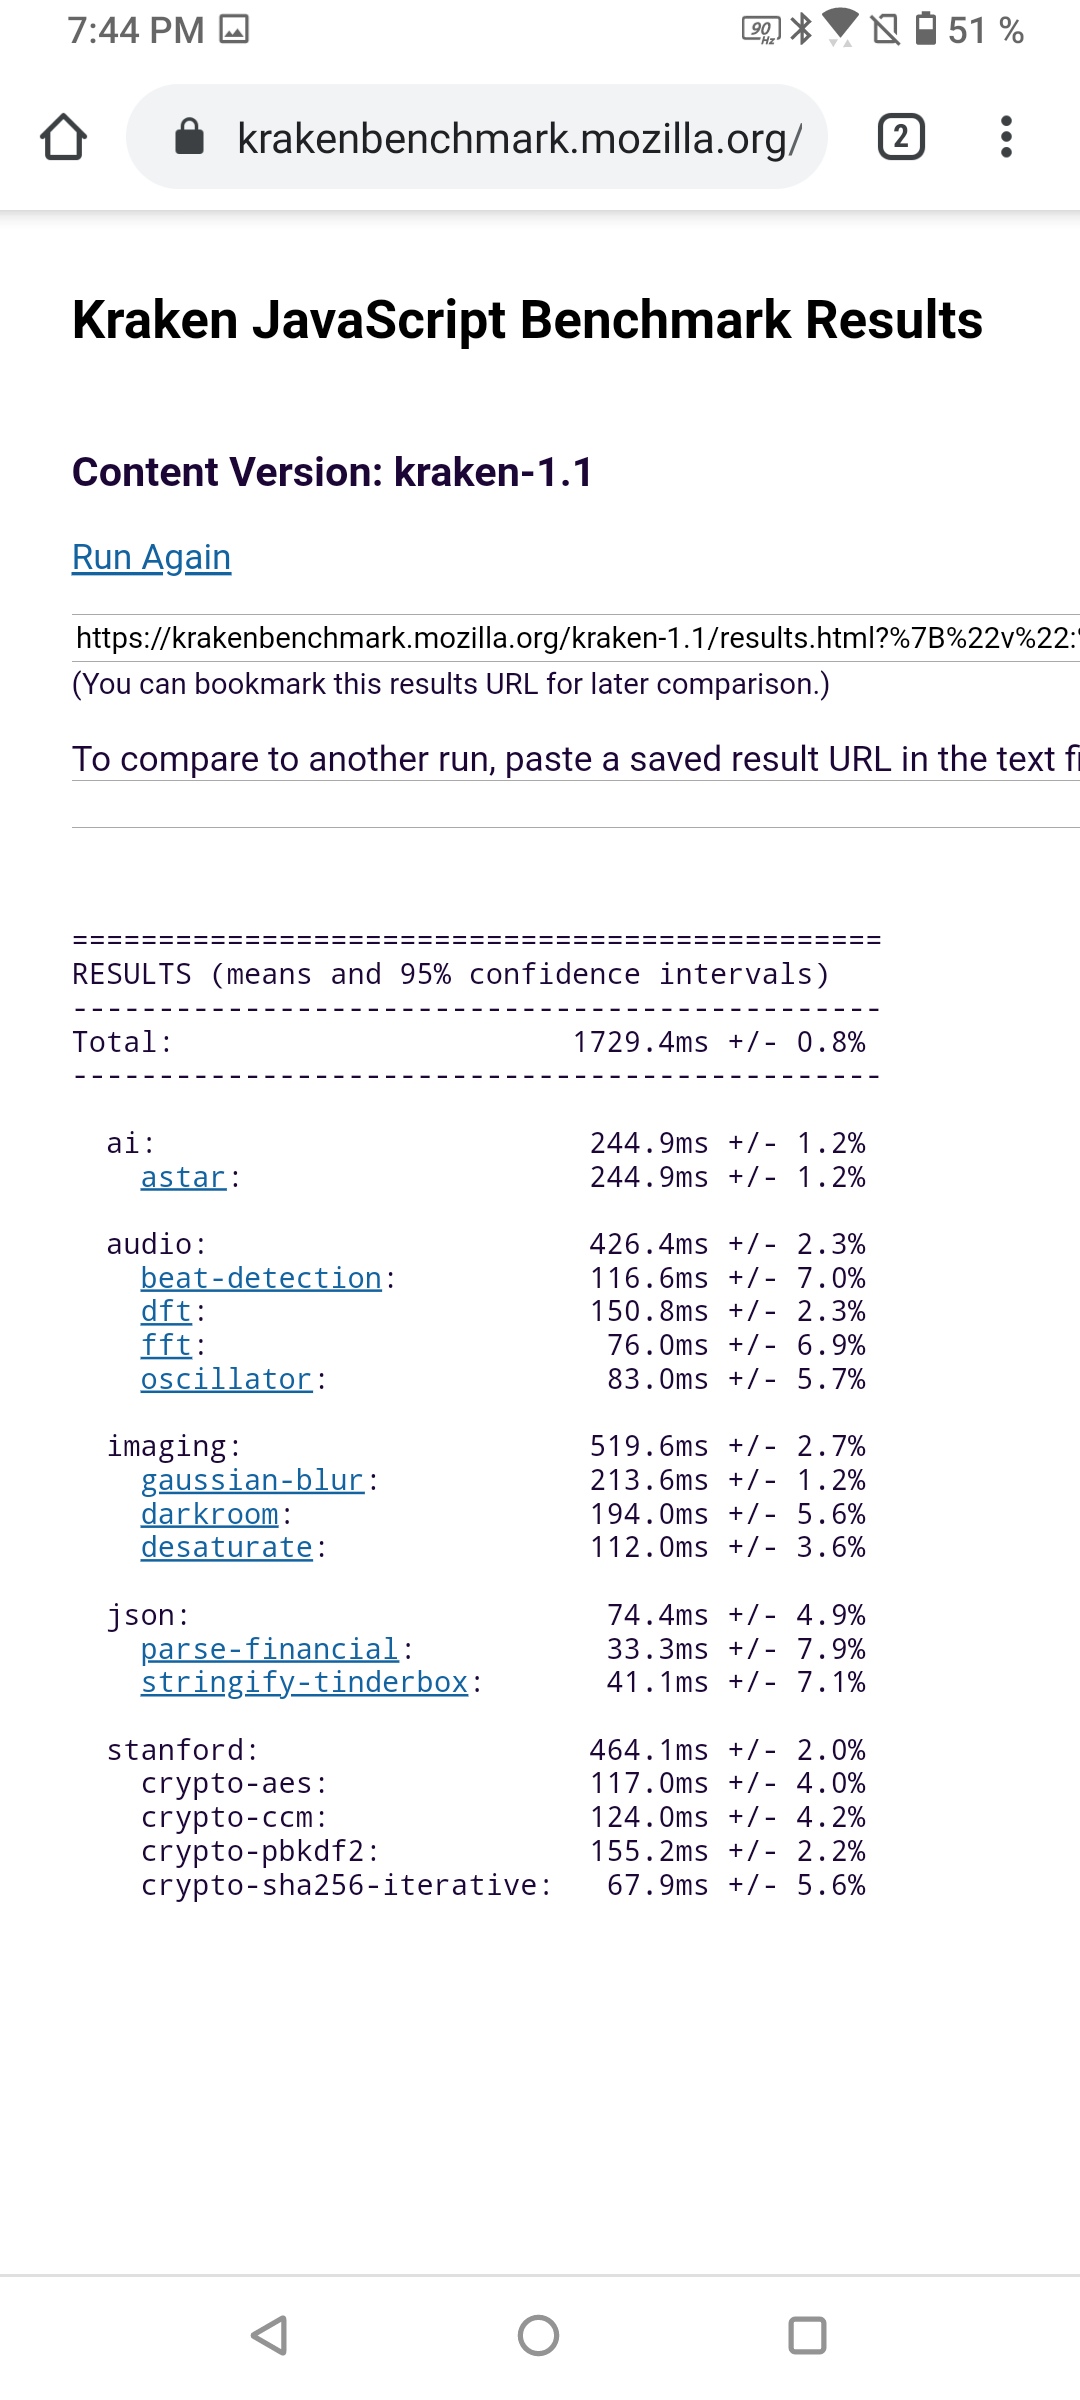Tap the krakenbenchmark.mozilla.org address bar
Screen dimensions: 1080x2400
518,137
